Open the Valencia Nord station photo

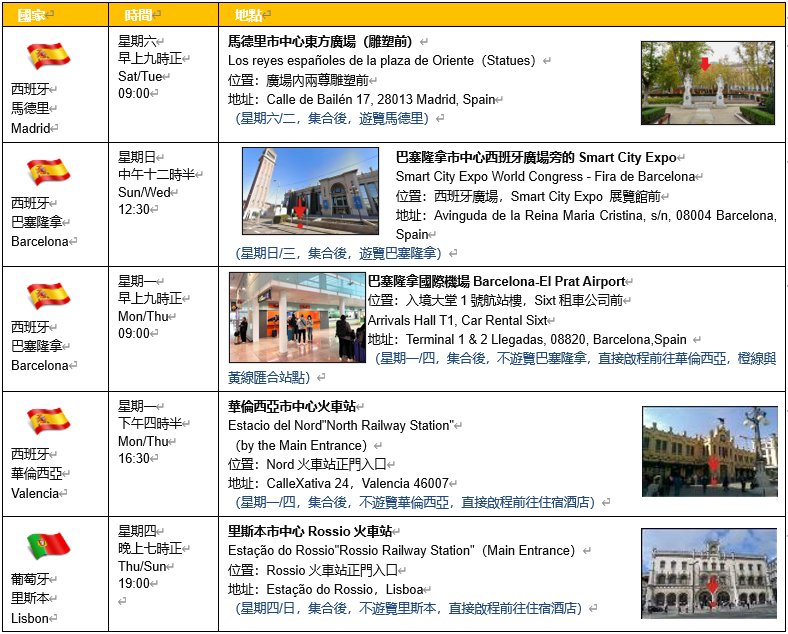click(x=710, y=452)
